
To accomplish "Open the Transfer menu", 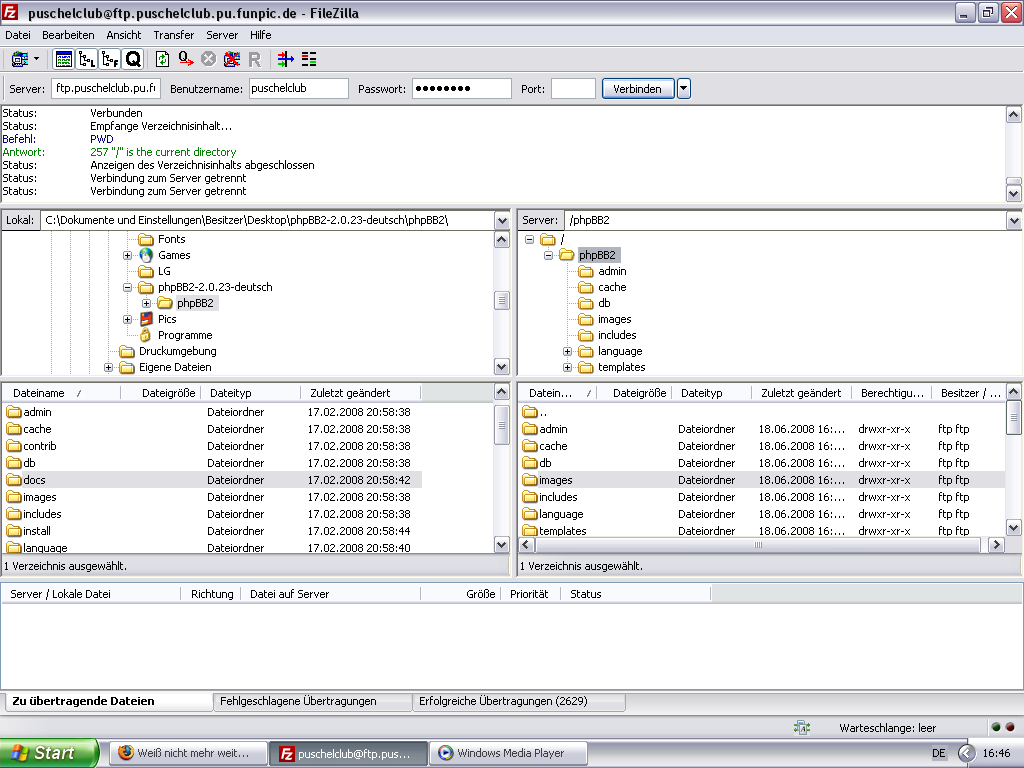I will [x=174, y=35].
